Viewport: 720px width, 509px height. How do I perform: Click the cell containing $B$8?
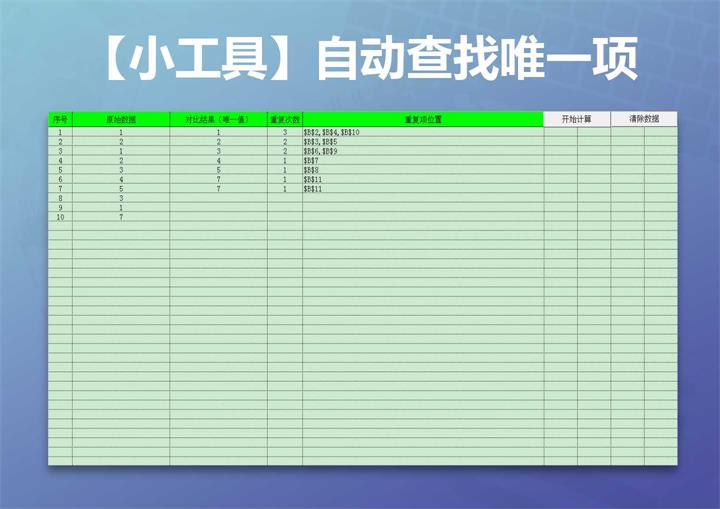coord(311,170)
